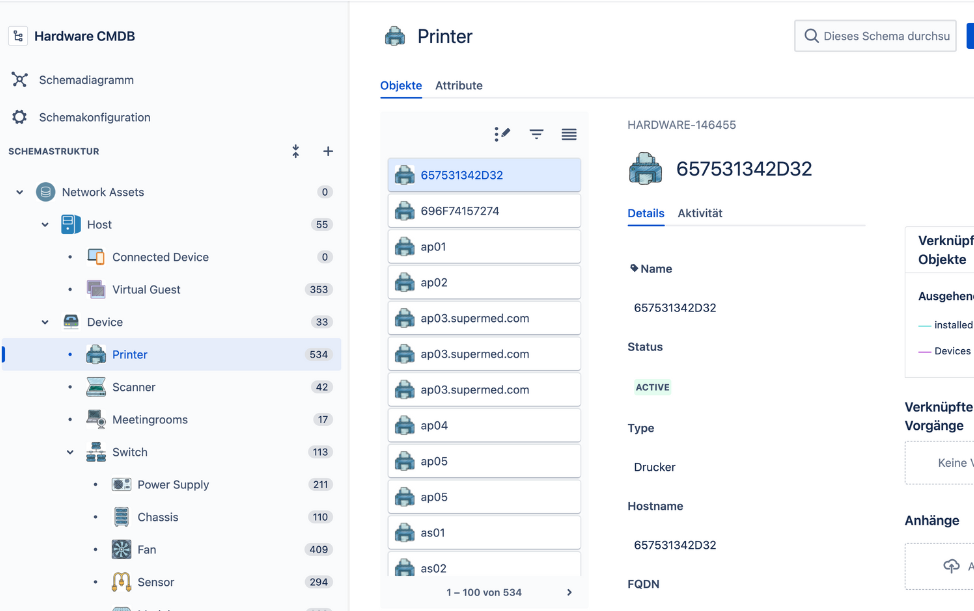
Task: Collapse the Switch tree node
Action: [x=70, y=452]
